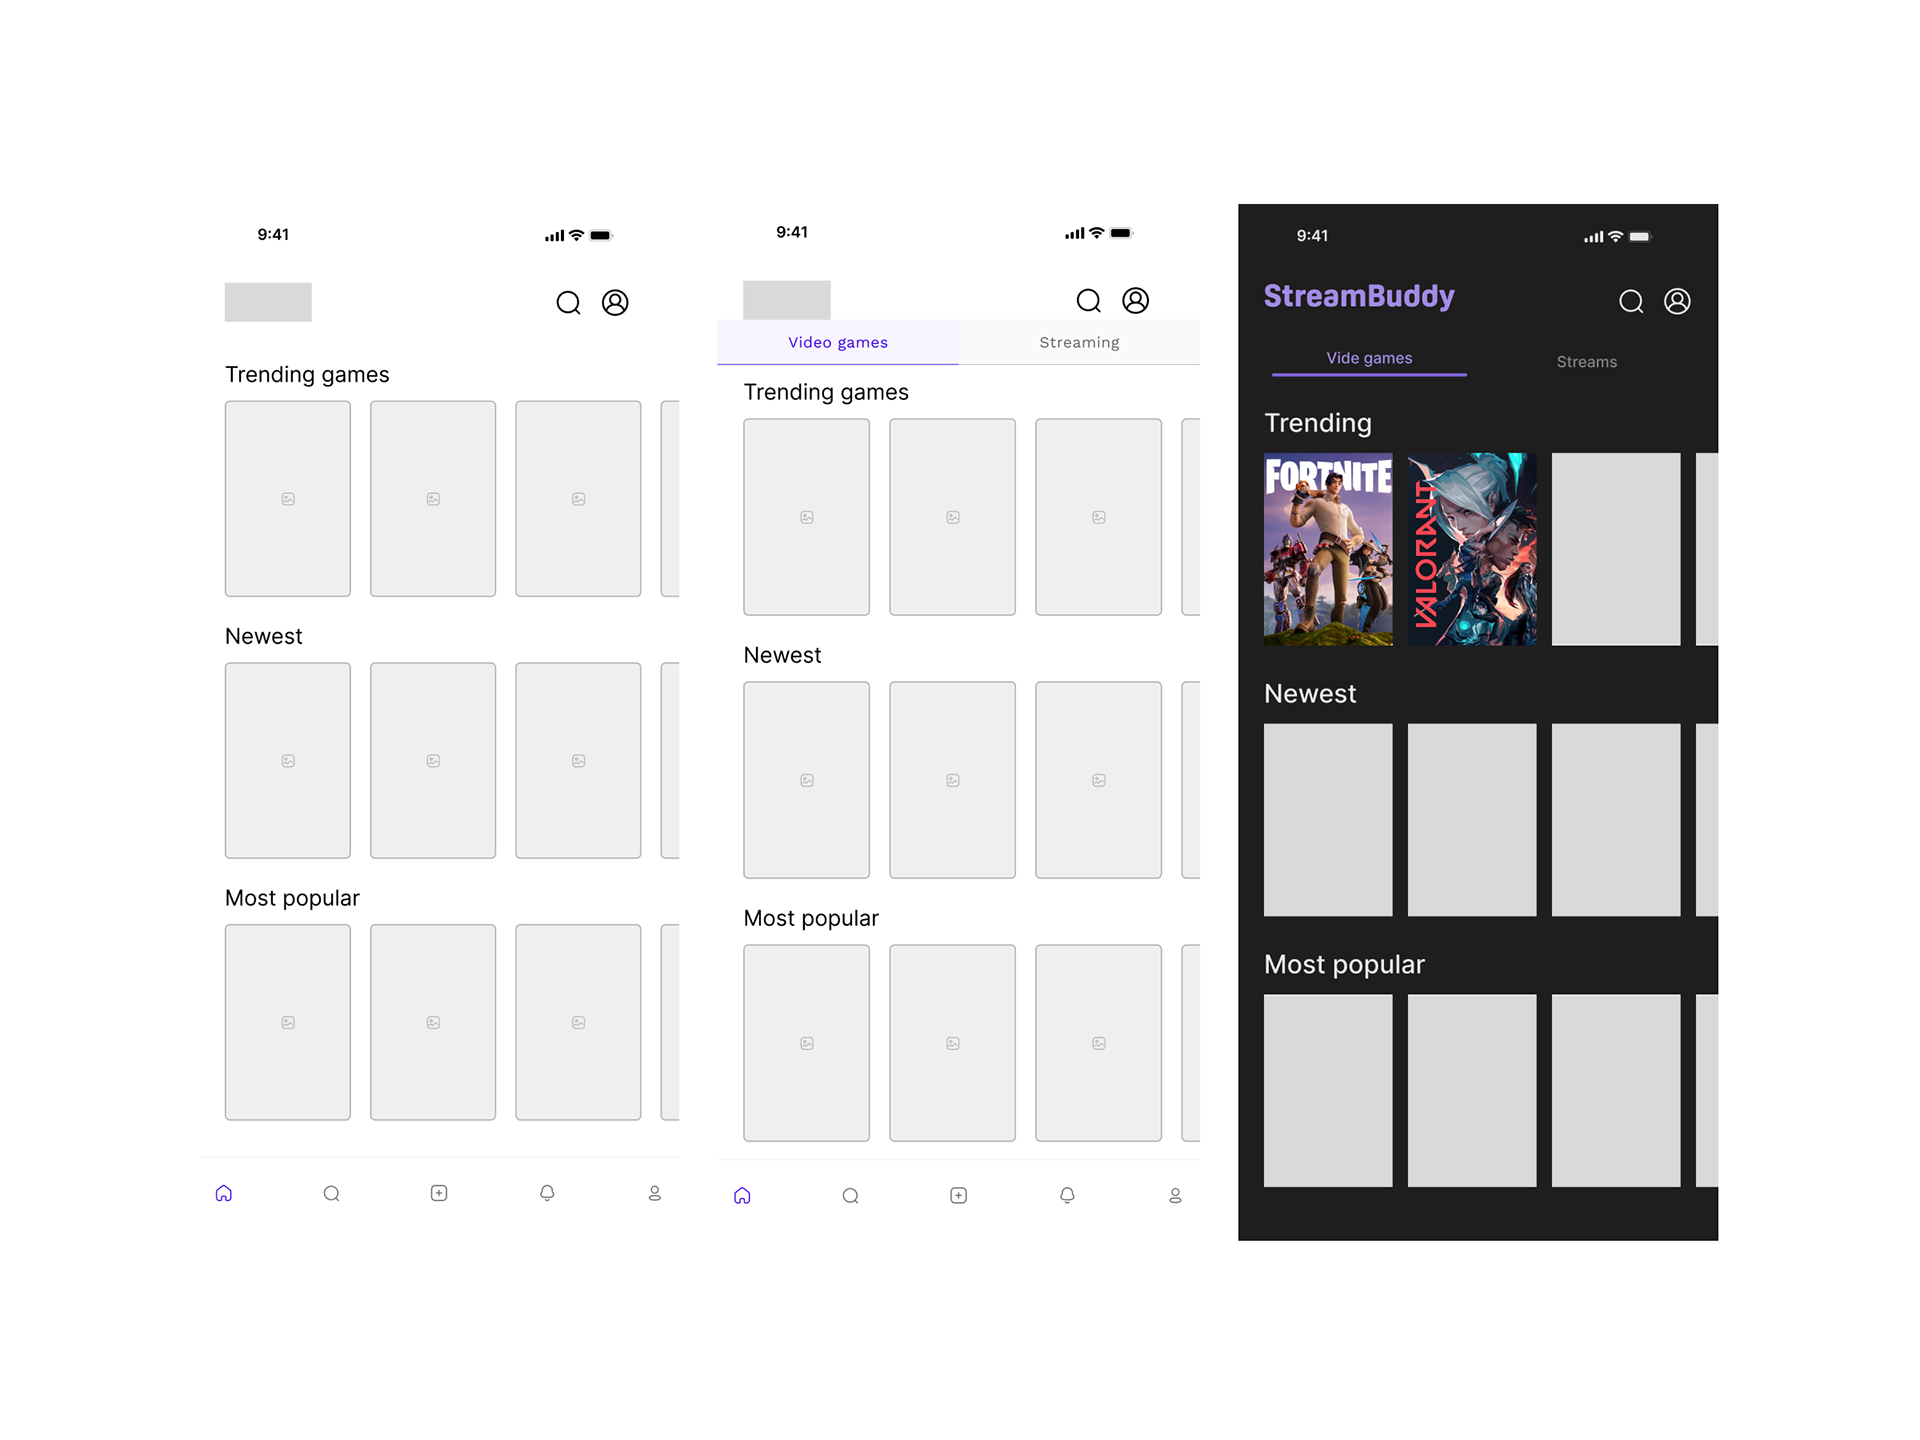
Task: Open second Trending games card in first wireframe
Action: (x=433, y=499)
